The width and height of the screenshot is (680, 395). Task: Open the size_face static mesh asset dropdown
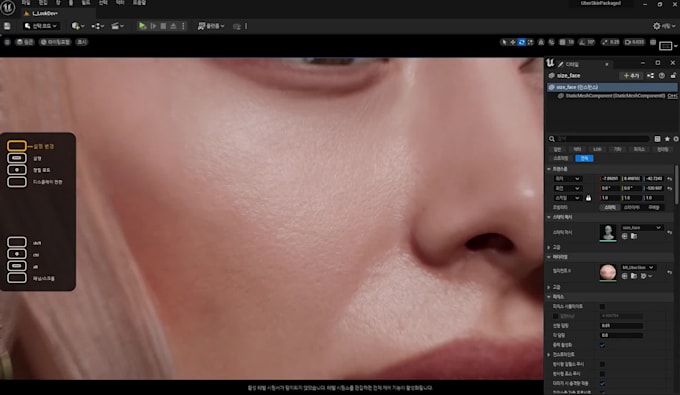641,228
